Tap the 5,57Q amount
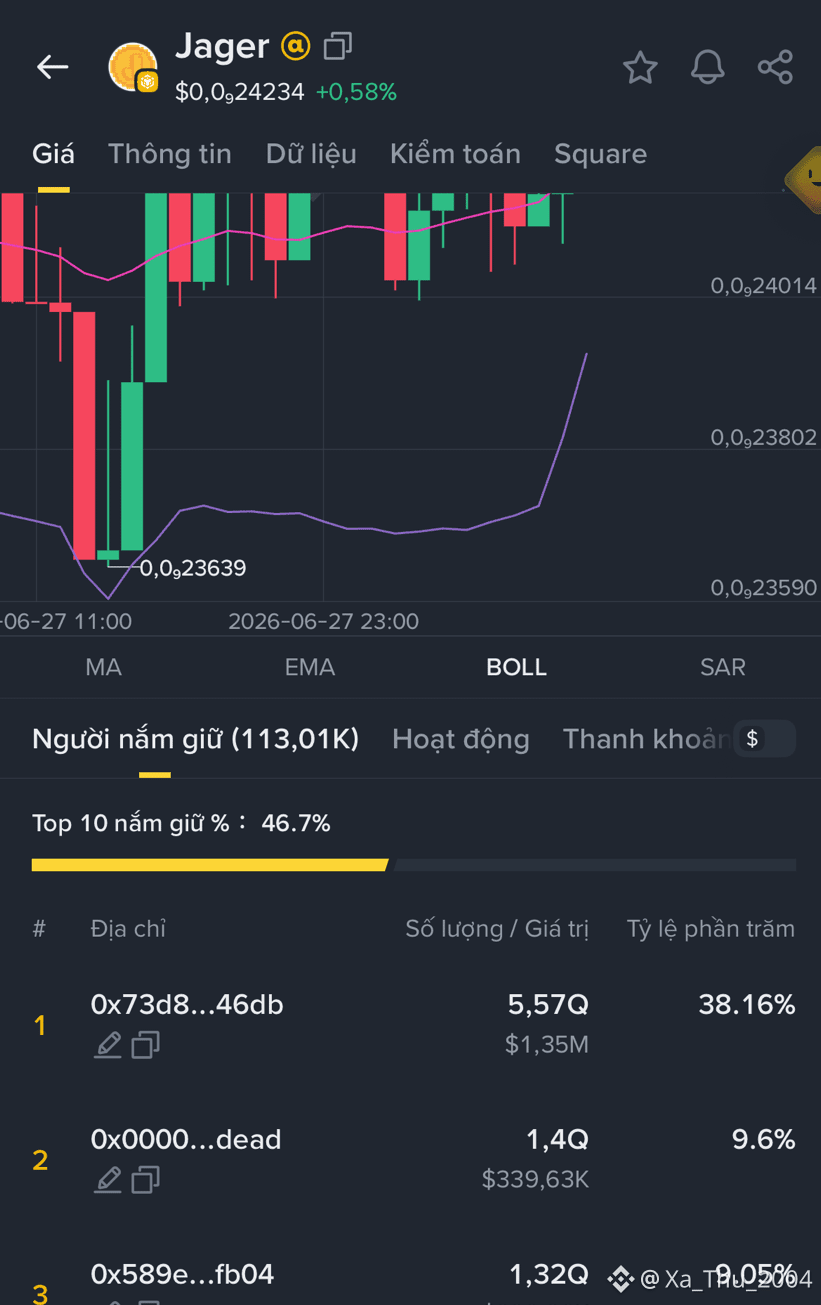 click(x=548, y=1004)
